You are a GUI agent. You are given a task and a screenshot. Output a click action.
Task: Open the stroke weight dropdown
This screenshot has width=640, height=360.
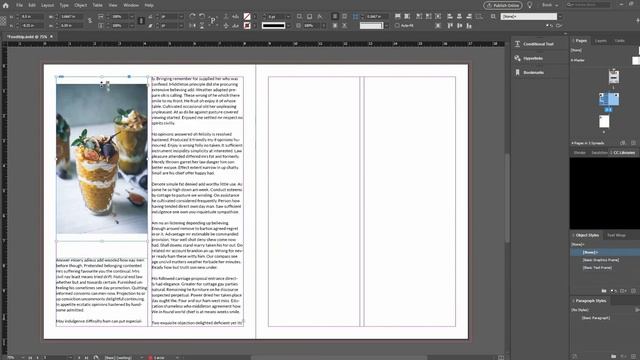coord(288,16)
